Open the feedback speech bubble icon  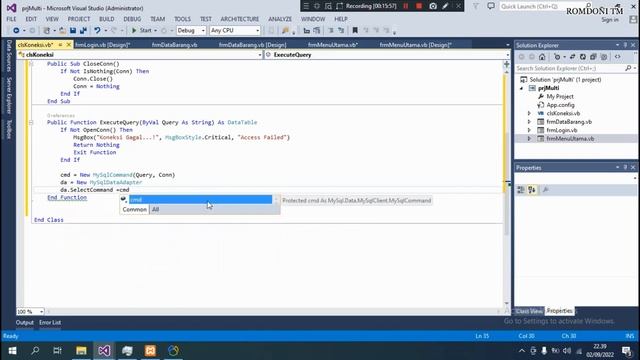(491, 6)
